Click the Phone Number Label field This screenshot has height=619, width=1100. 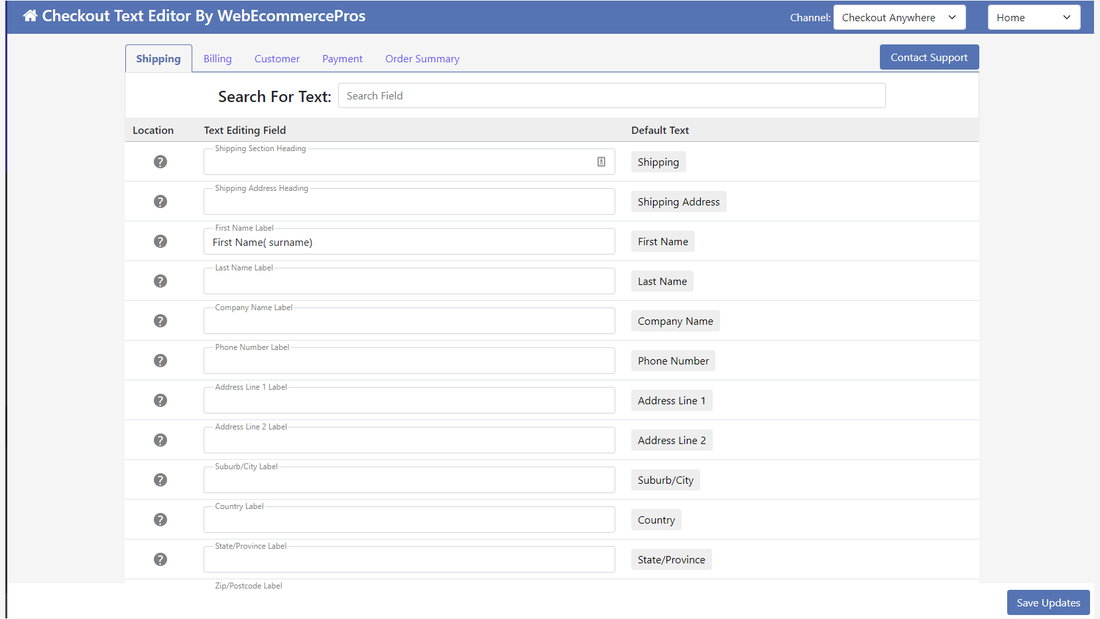coord(409,361)
